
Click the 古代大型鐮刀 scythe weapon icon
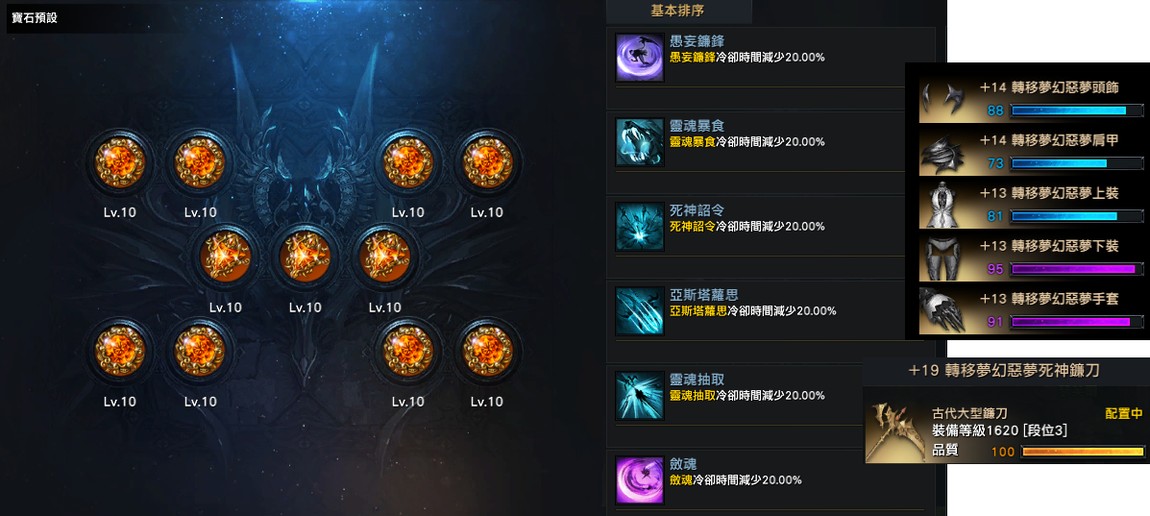(x=895, y=432)
